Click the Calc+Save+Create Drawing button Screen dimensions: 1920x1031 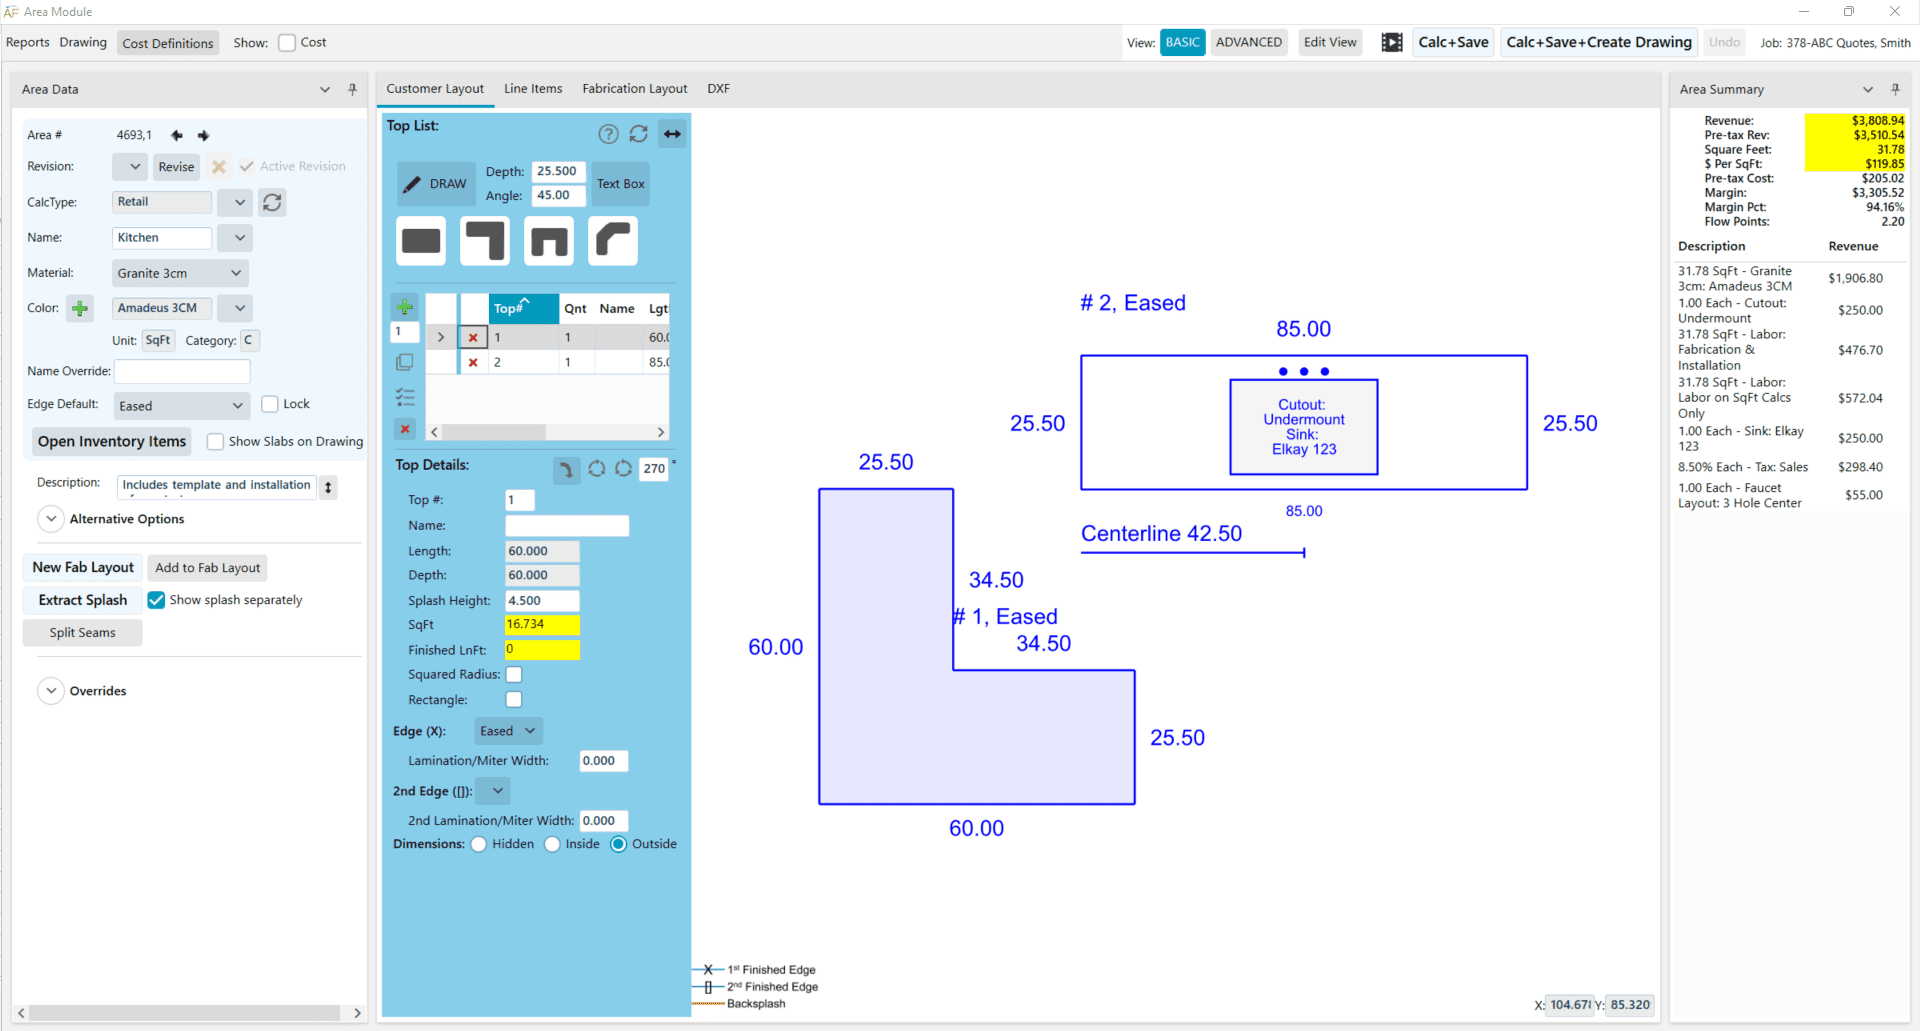(1597, 42)
